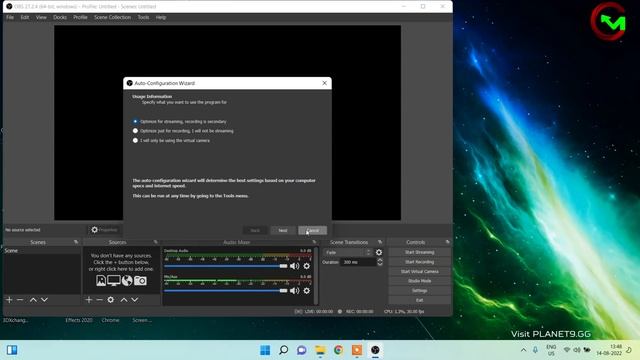The height and width of the screenshot is (360, 640).
Task: Close the Auto-Configuration Wizard dialog
Action: [324, 83]
